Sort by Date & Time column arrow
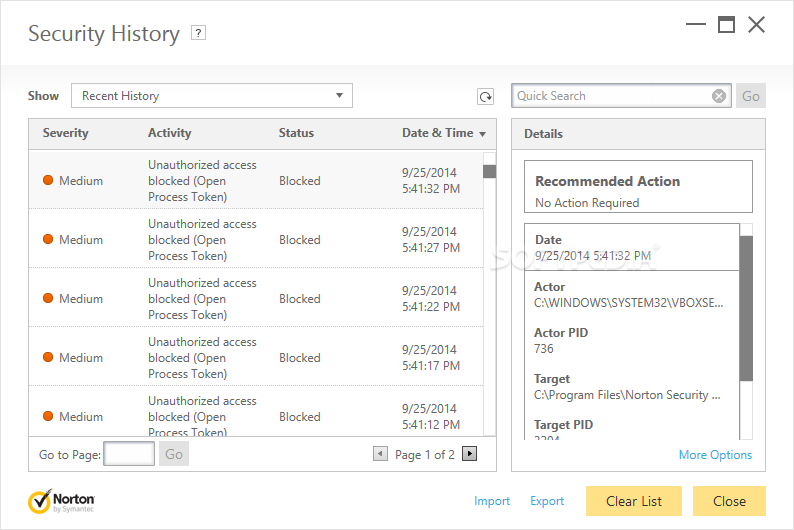This screenshot has width=794, height=530. point(483,134)
